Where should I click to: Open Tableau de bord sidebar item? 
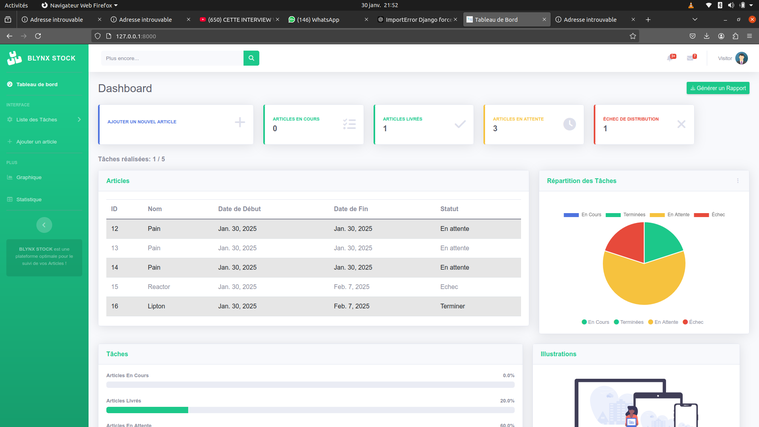pyautogui.click(x=37, y=84)
